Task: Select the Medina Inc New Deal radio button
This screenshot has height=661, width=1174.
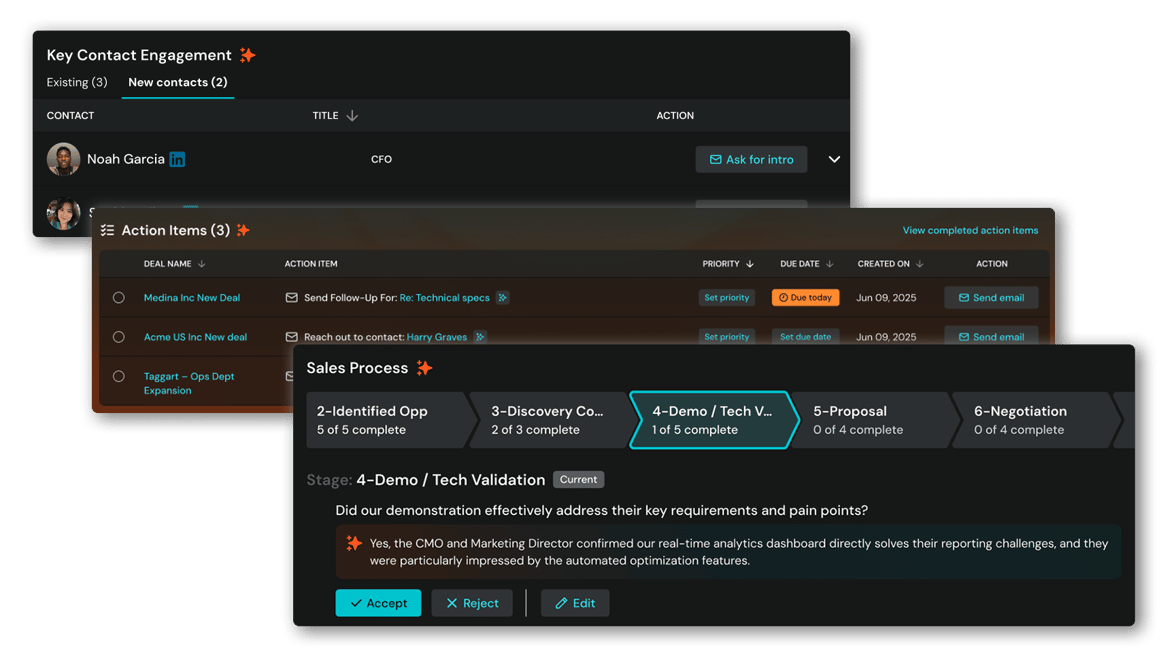Action: point(119,297)
